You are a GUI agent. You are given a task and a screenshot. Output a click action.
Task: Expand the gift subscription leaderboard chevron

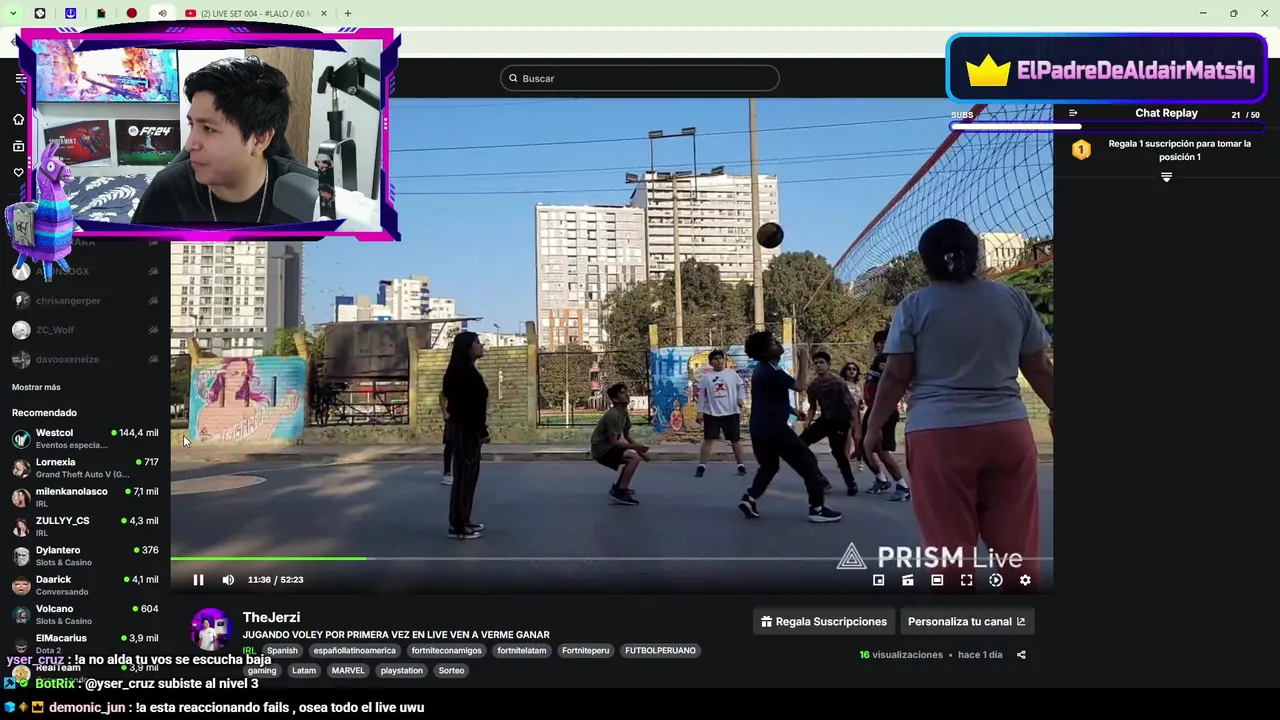pos(1166,177)
